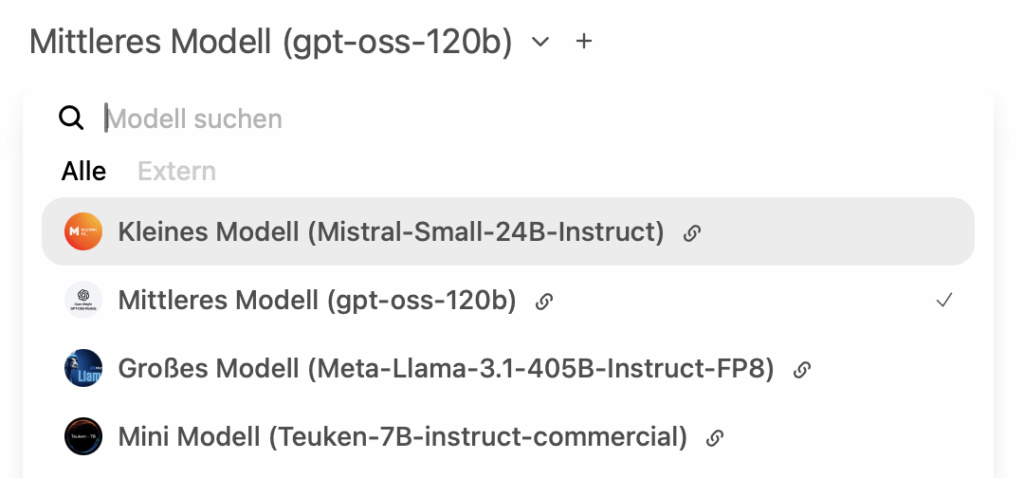Image resolution: width=1024 pixels, height=478 pixels.
Task: Click the OpenAI gpt-oss model avatar
Action: click(x=83, y=300)
